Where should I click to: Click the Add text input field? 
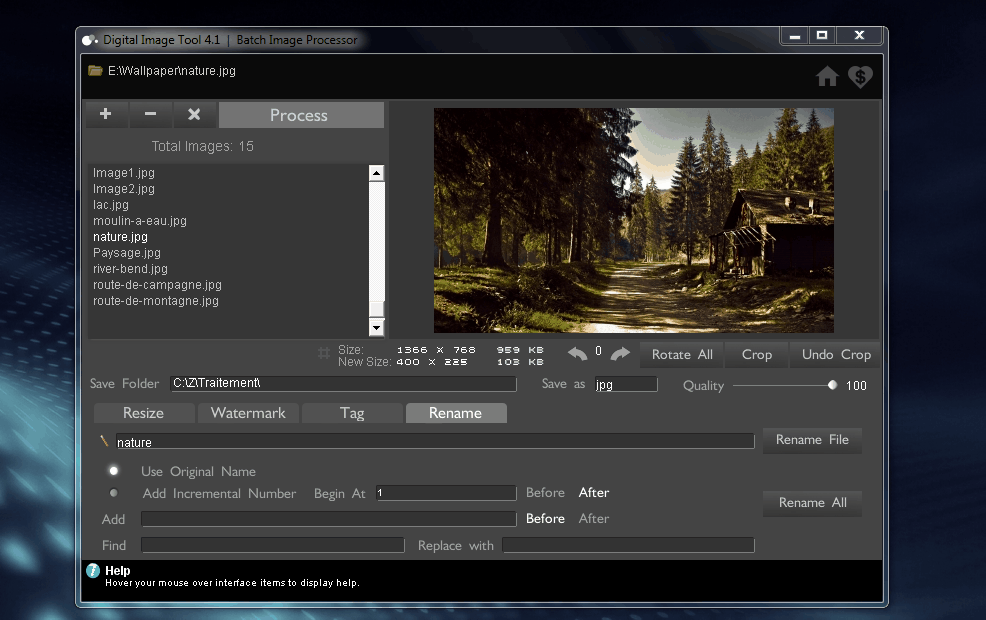329,519
